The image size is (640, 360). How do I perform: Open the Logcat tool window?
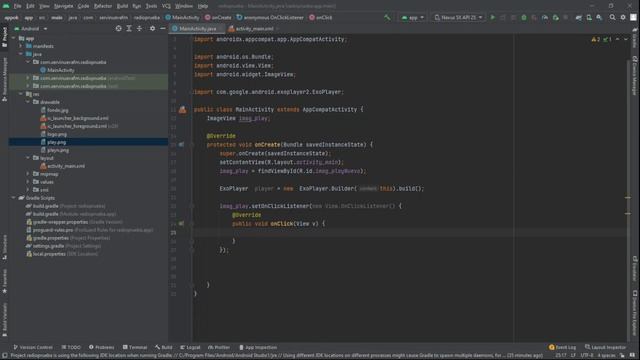[190, 347]
